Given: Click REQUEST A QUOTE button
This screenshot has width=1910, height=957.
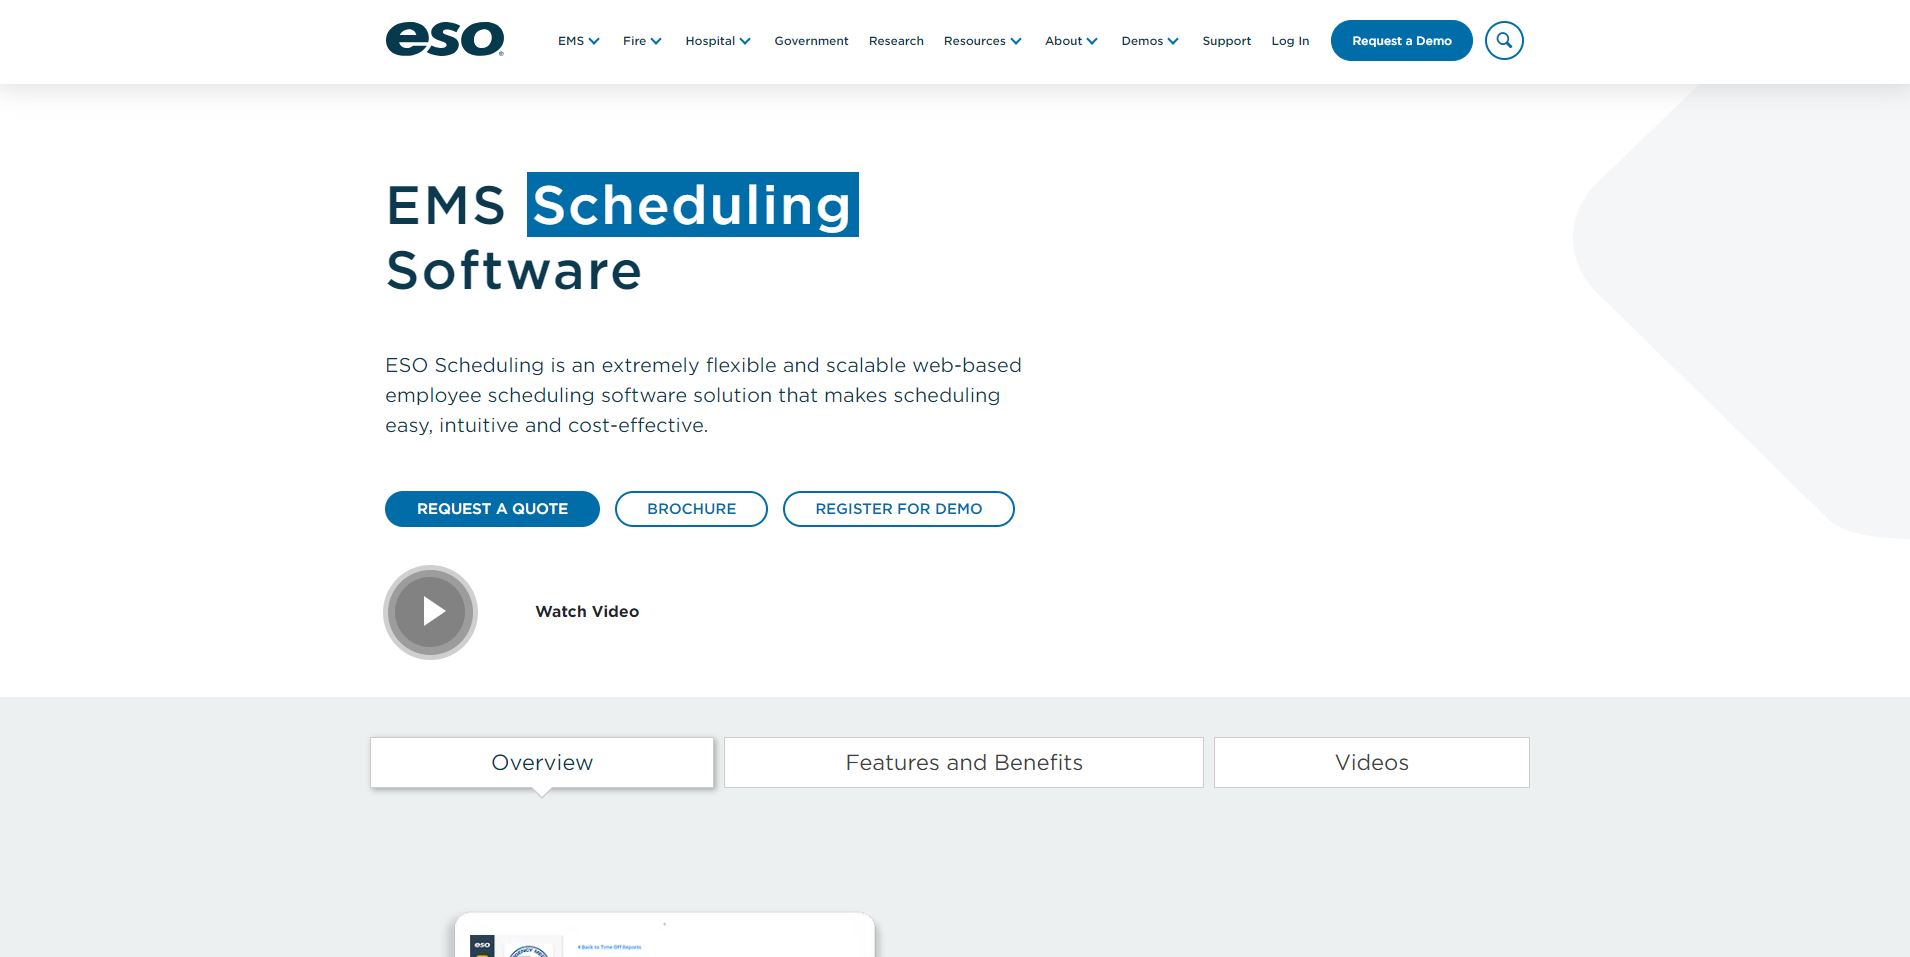Looking at the screenshot, I should (x=492, y=509).
